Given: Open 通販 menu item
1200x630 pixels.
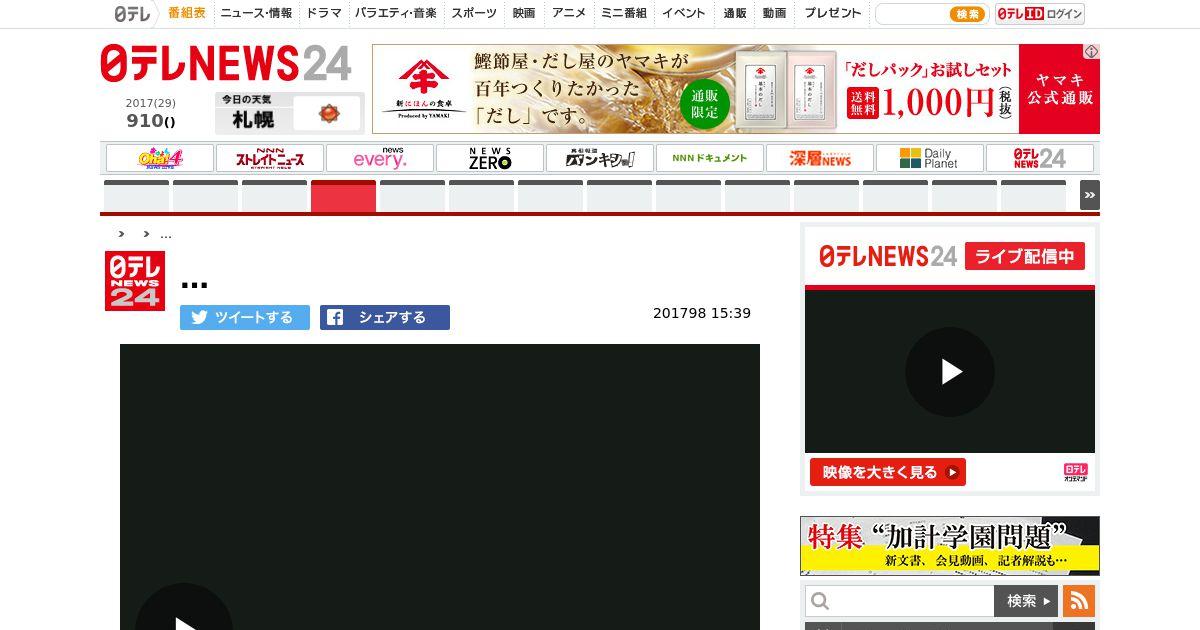Looking at the screenshot, I should point(735,13).
